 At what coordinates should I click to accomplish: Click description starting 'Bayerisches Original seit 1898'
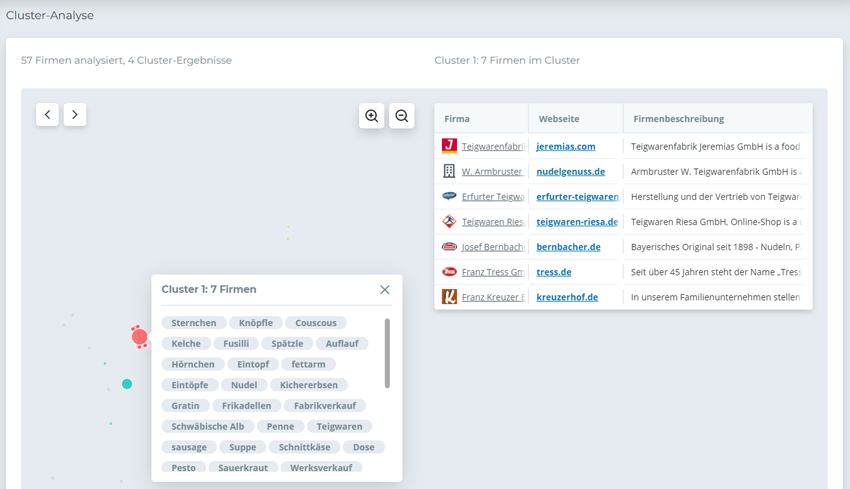point(716,247)
